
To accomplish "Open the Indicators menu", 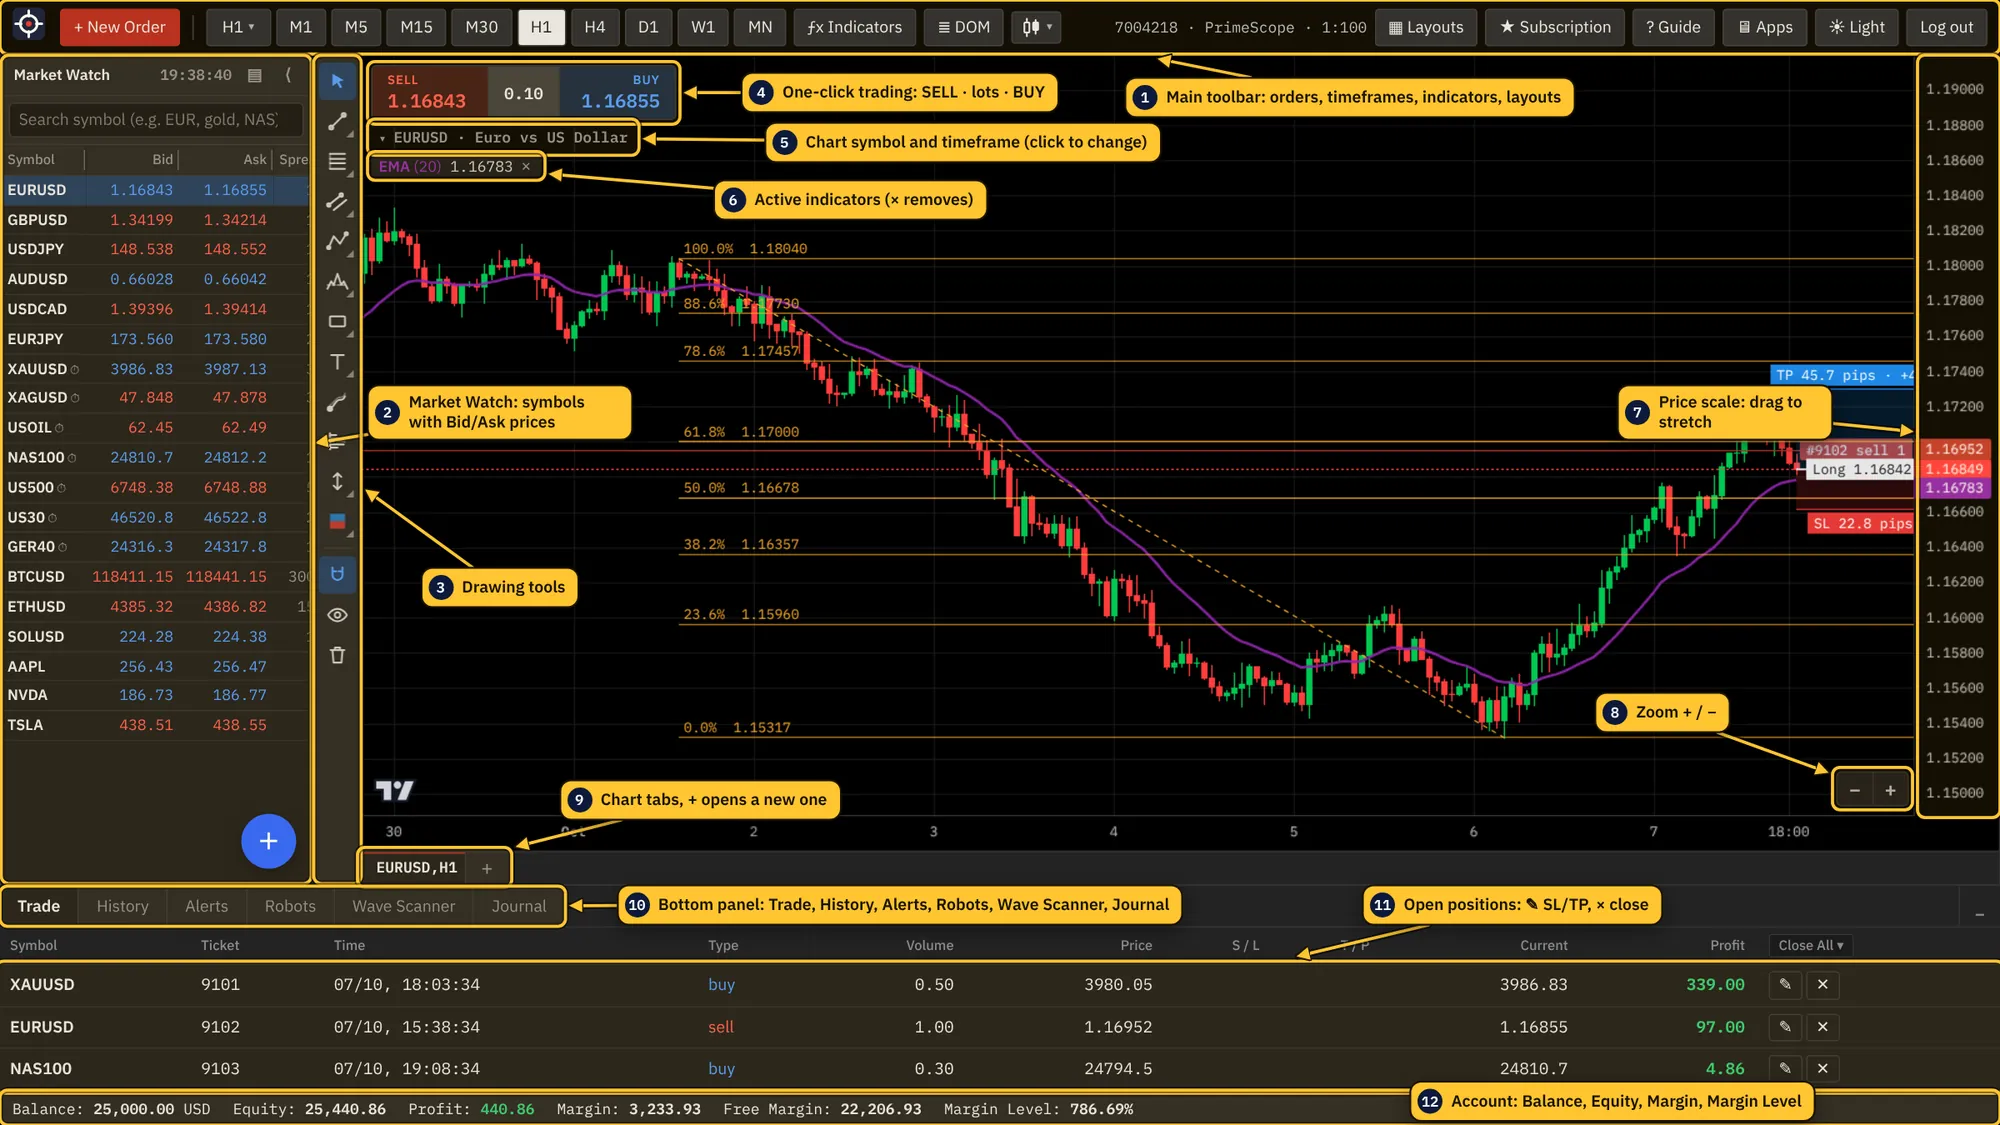I will 855,27.
